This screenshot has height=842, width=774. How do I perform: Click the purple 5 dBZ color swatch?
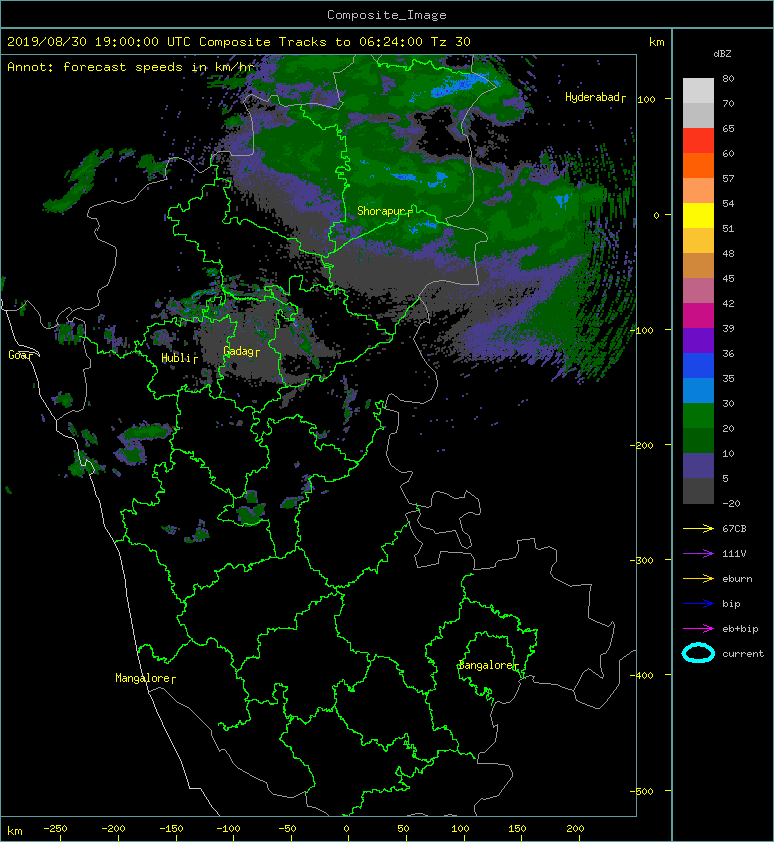pos(698,466)
